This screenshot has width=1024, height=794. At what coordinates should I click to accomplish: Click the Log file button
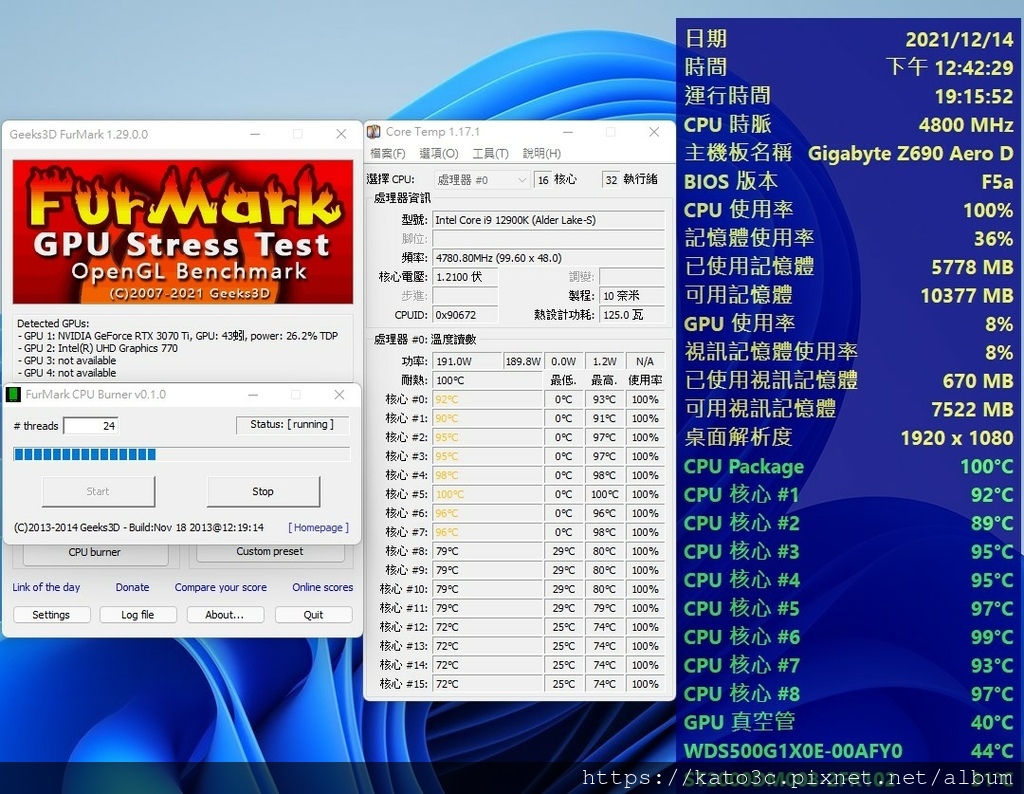(138, 614)
